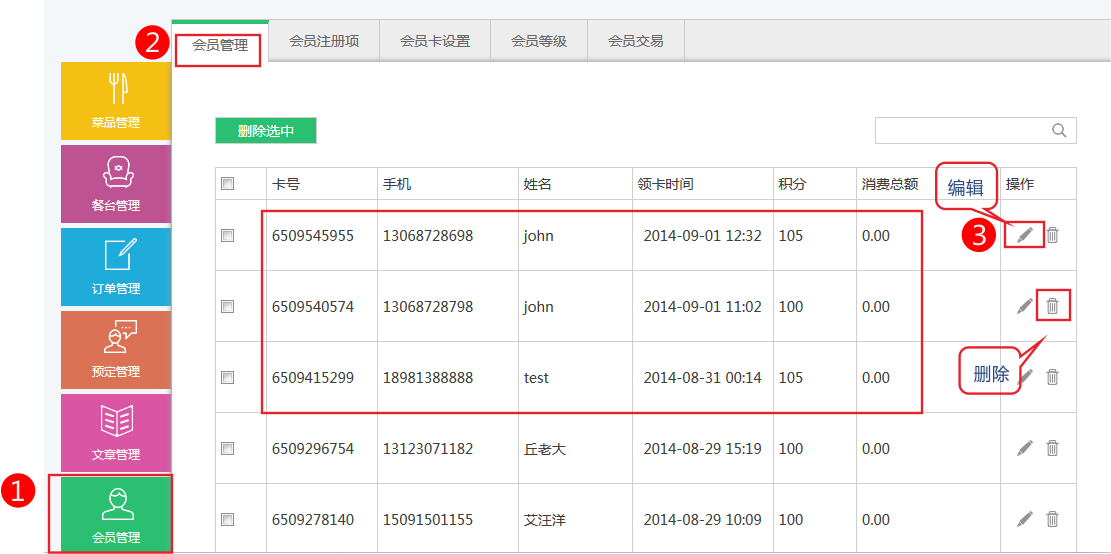This screenshot has height=554, width=1111.
Task: Open 菜品管理 in the sidebar
Action: coord(116,100)
